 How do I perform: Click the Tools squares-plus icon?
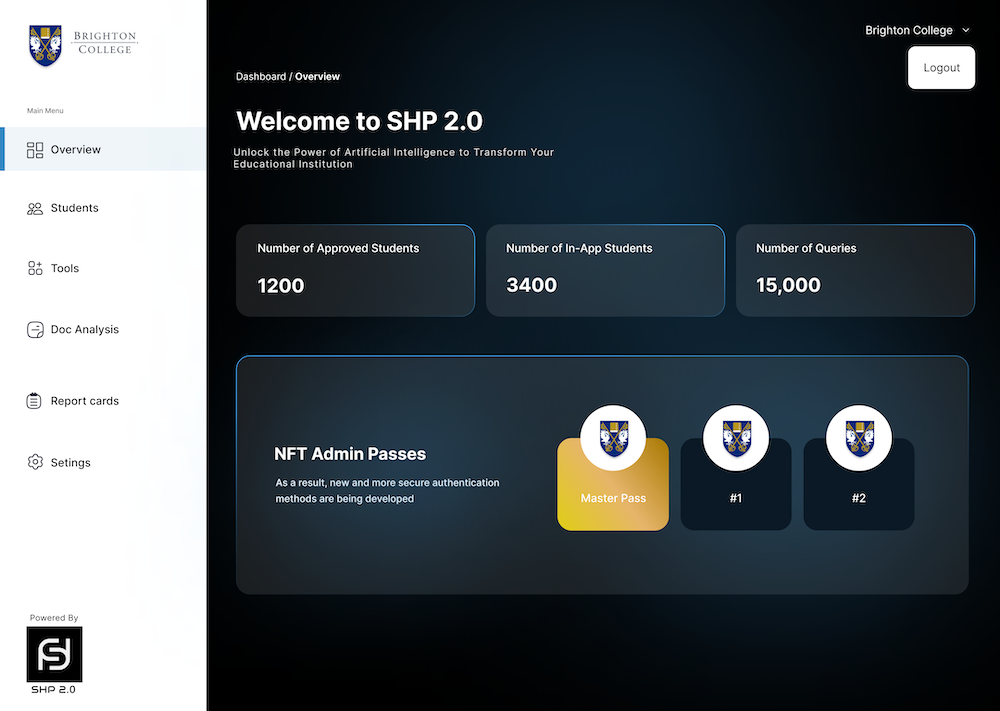[35, 268]
